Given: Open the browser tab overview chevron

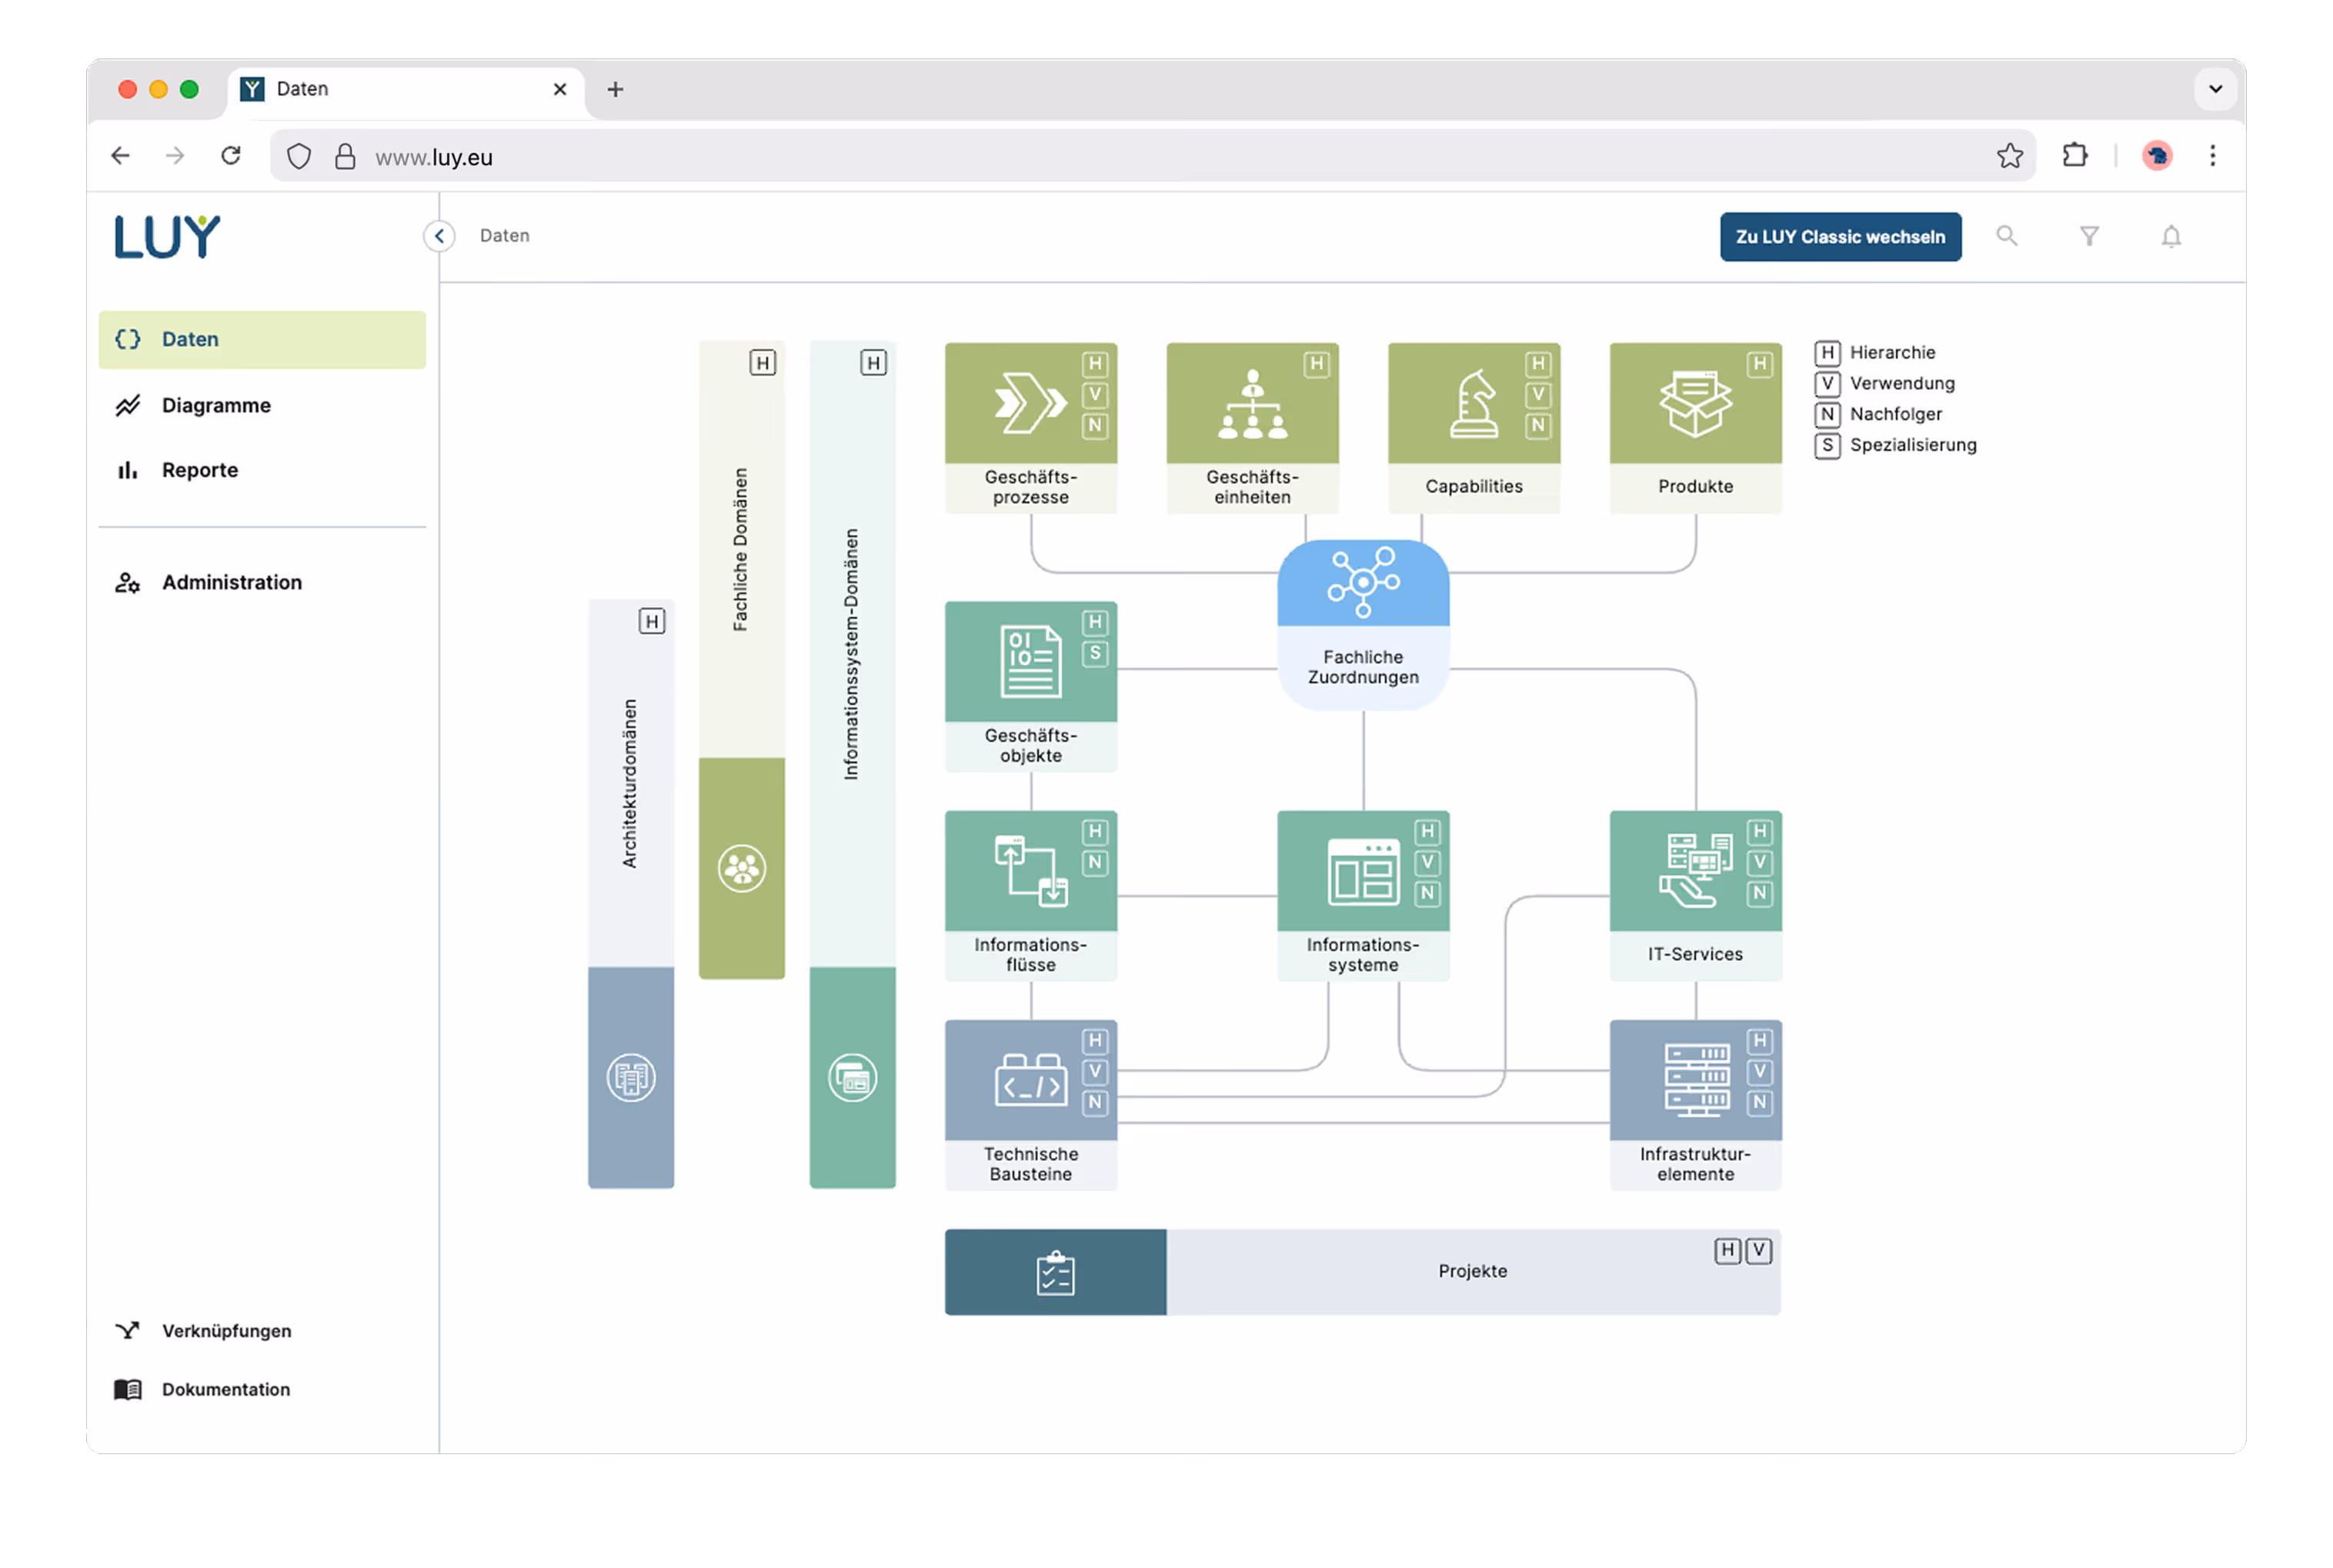Looking at the screenshot, I should click(2215, 89).
